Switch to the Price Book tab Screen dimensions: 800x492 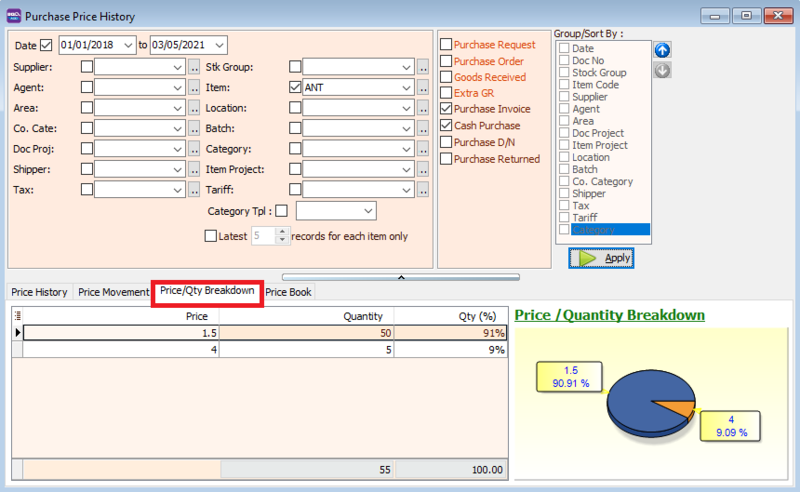click(288, 292)
